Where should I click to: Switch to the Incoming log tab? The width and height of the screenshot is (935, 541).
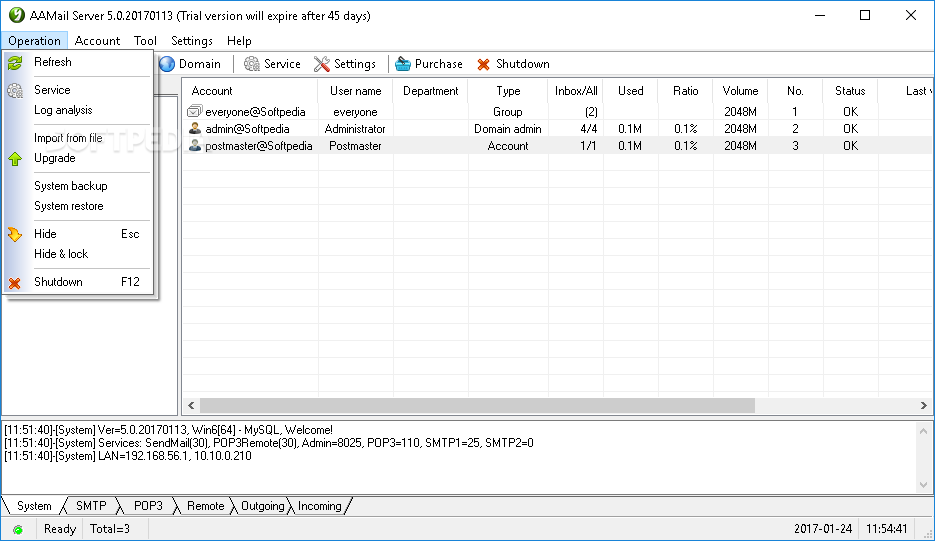[320, 506]
